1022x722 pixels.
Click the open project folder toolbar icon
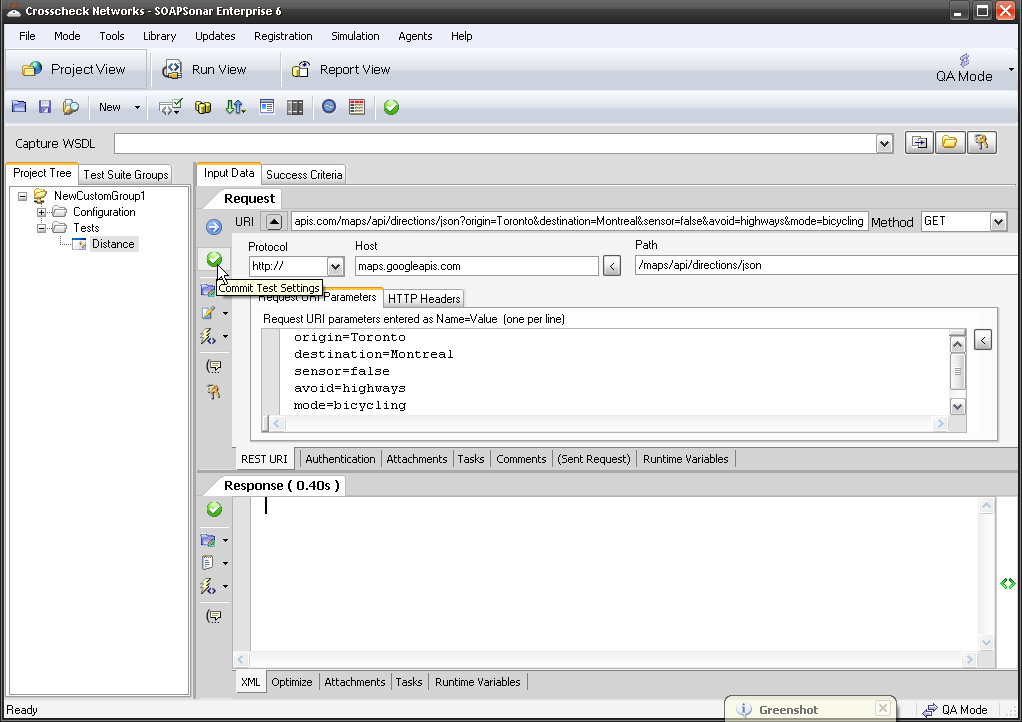click(x=19, y=107)
